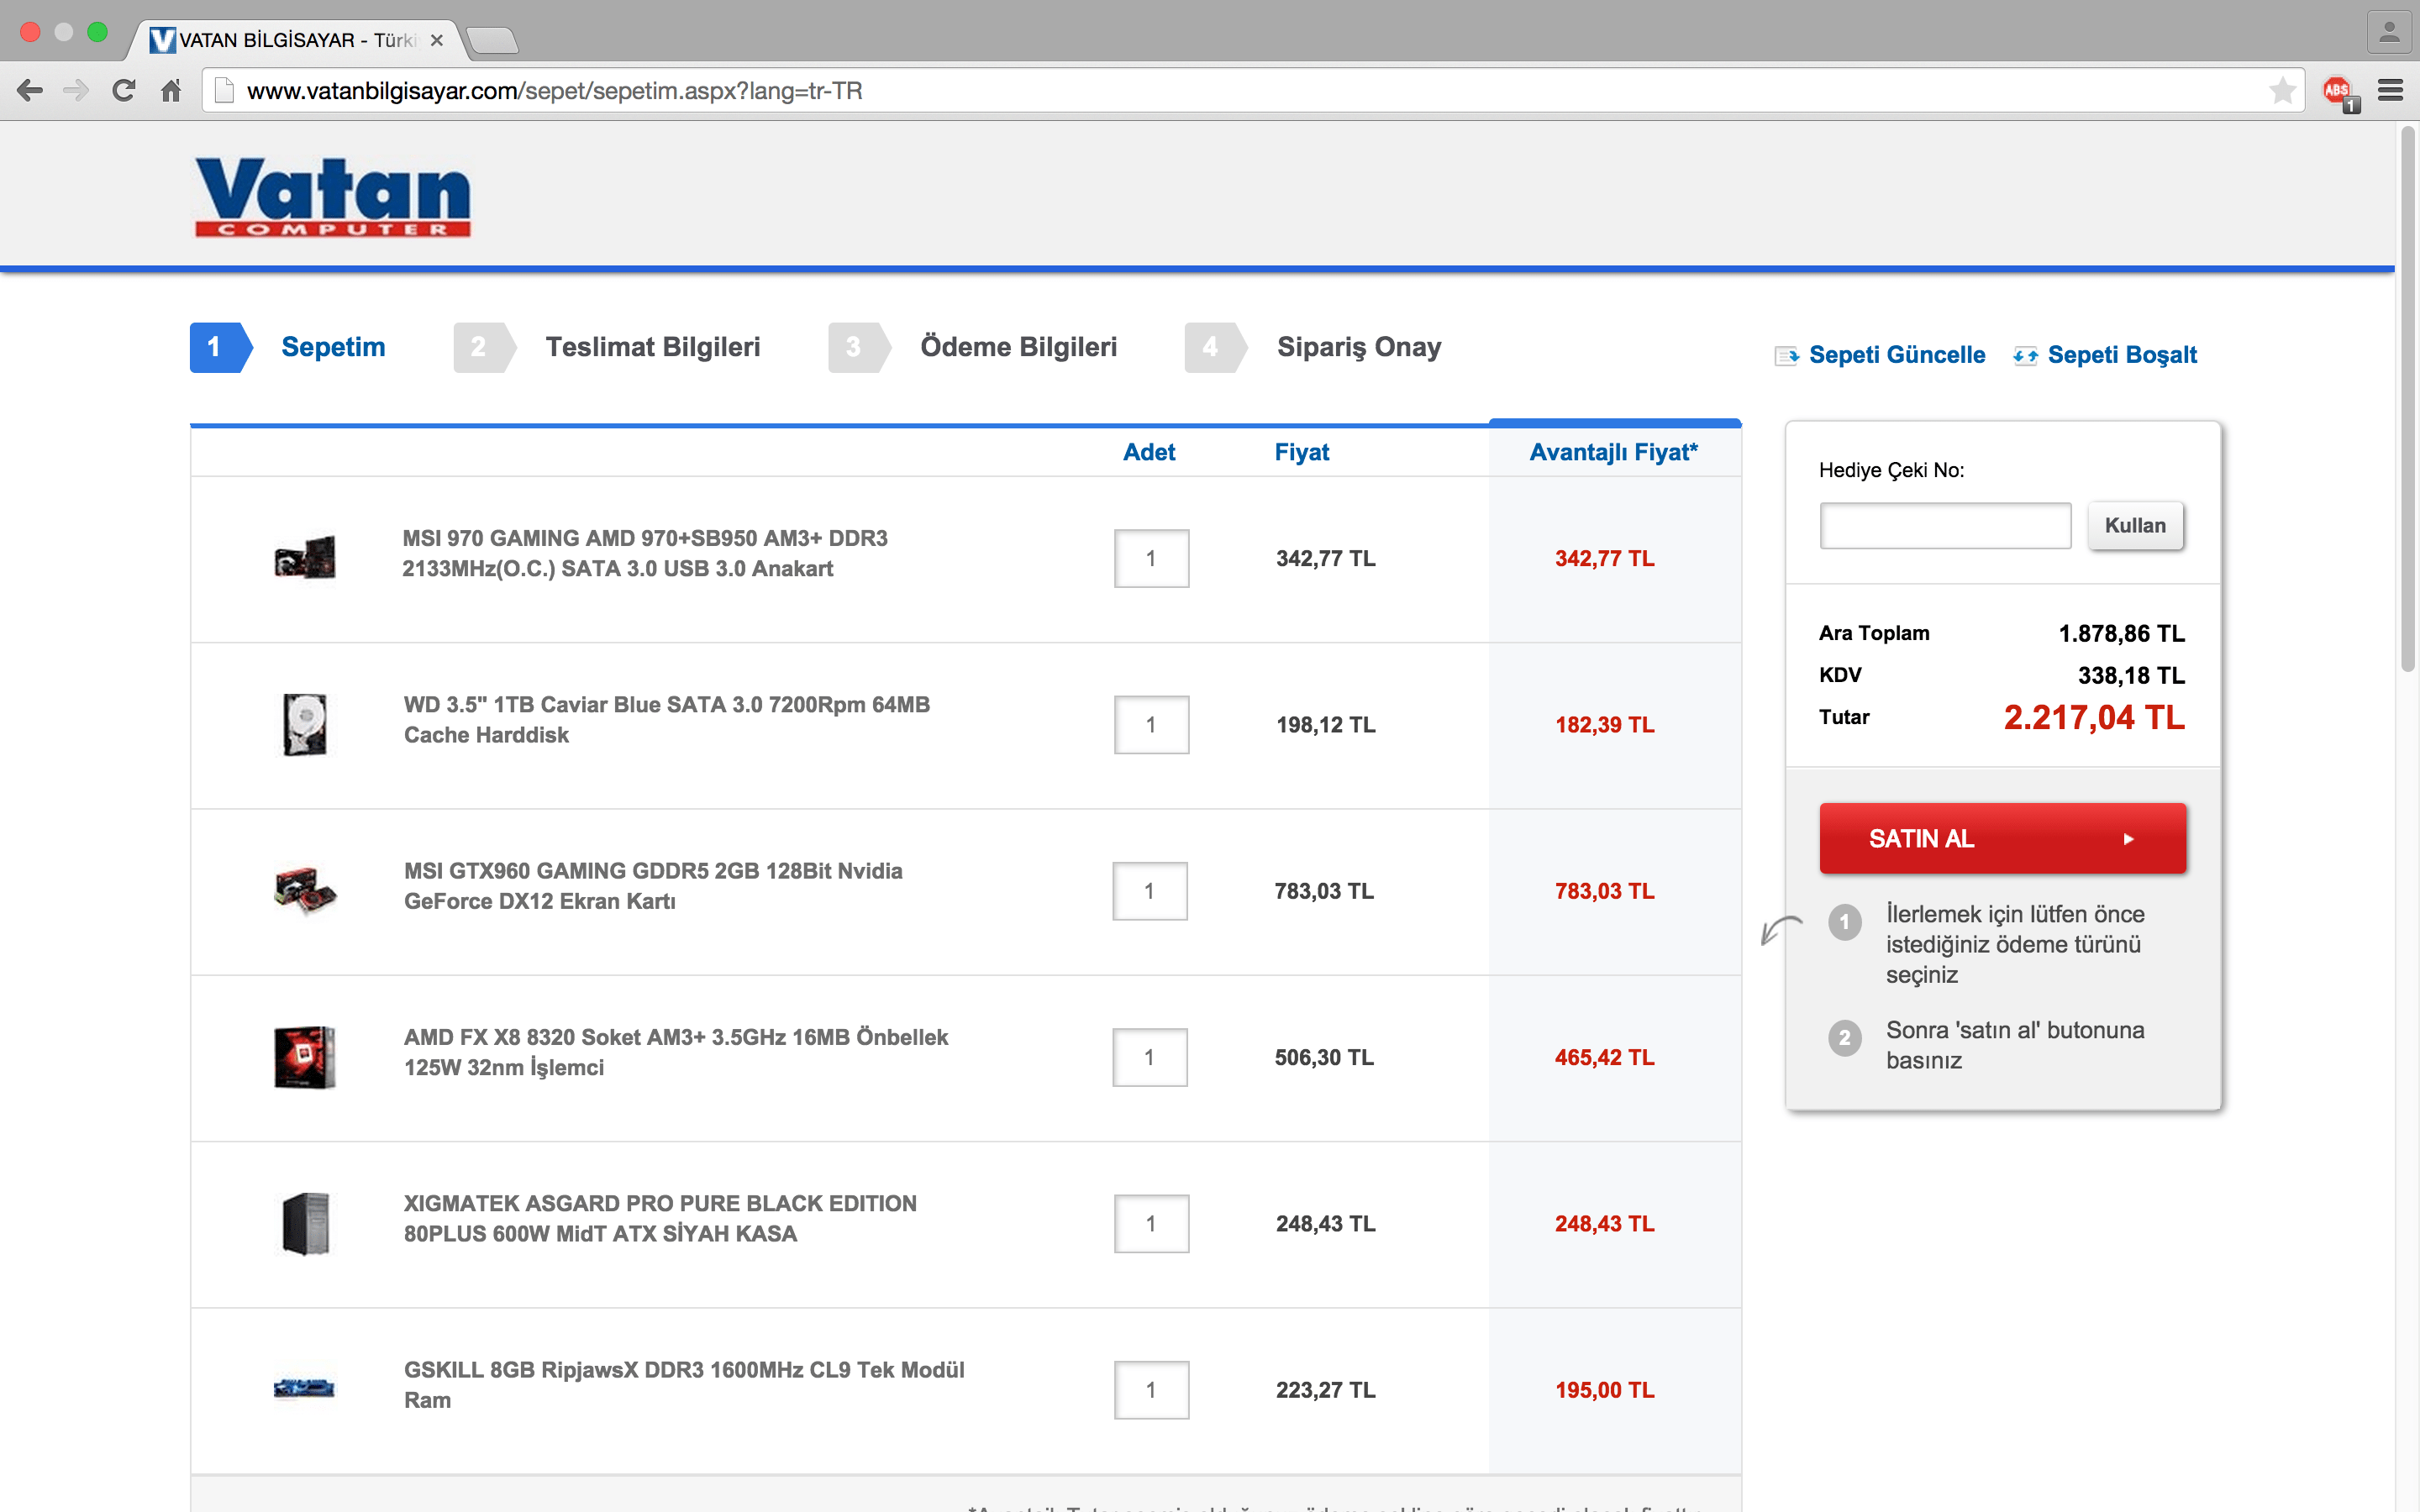Bookmark page with star icon

[2281, 91]
